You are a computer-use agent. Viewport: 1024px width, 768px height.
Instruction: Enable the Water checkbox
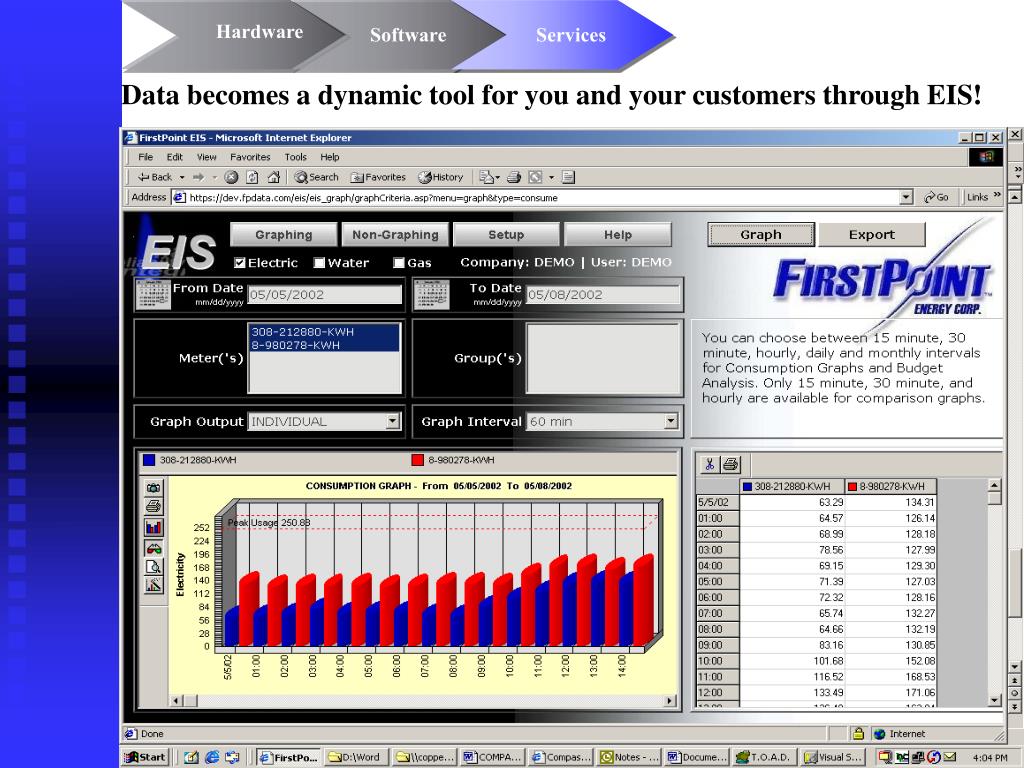(x=319, y=263)
